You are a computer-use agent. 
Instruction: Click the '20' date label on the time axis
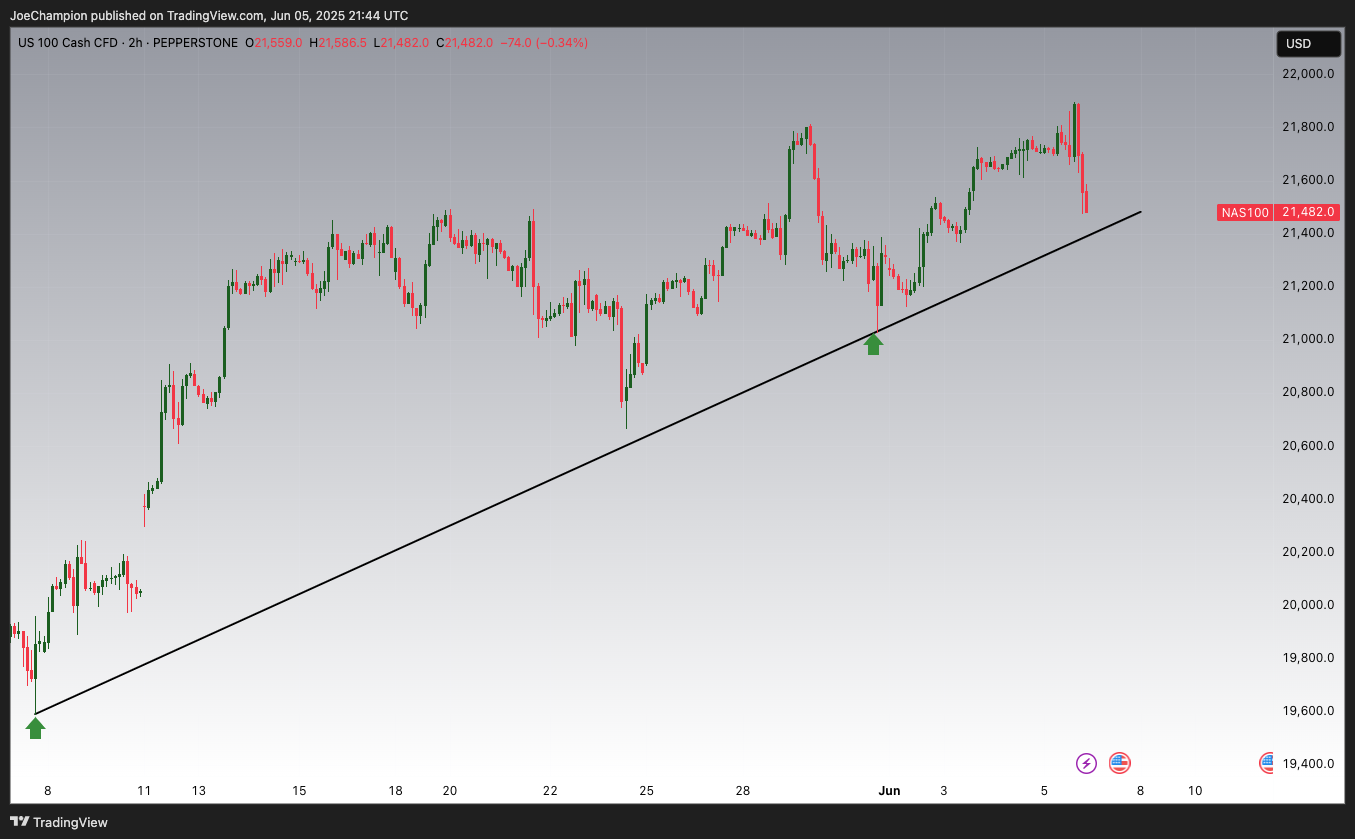point(450,791)
